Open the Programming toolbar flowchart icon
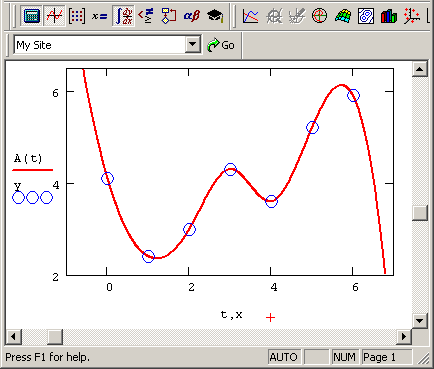The image size is (434, 369). click(x=169, y=16)
